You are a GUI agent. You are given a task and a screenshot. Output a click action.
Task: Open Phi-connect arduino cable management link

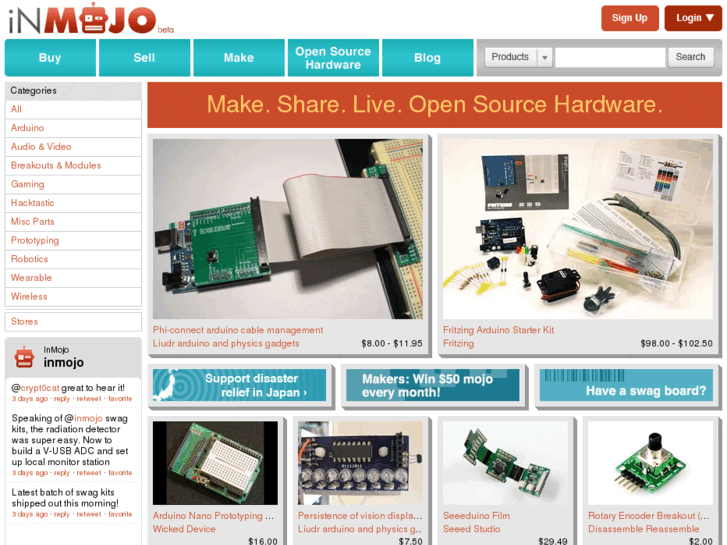click(238, 330)
